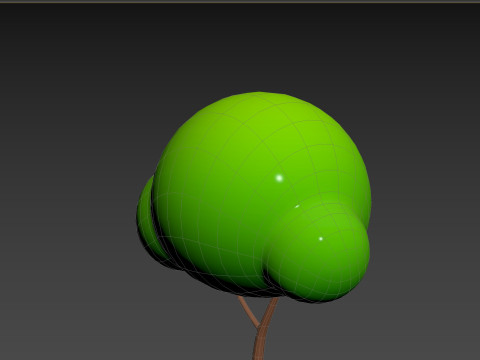Select the partly hidden left foliage sphere

click(x=147, y=223)
